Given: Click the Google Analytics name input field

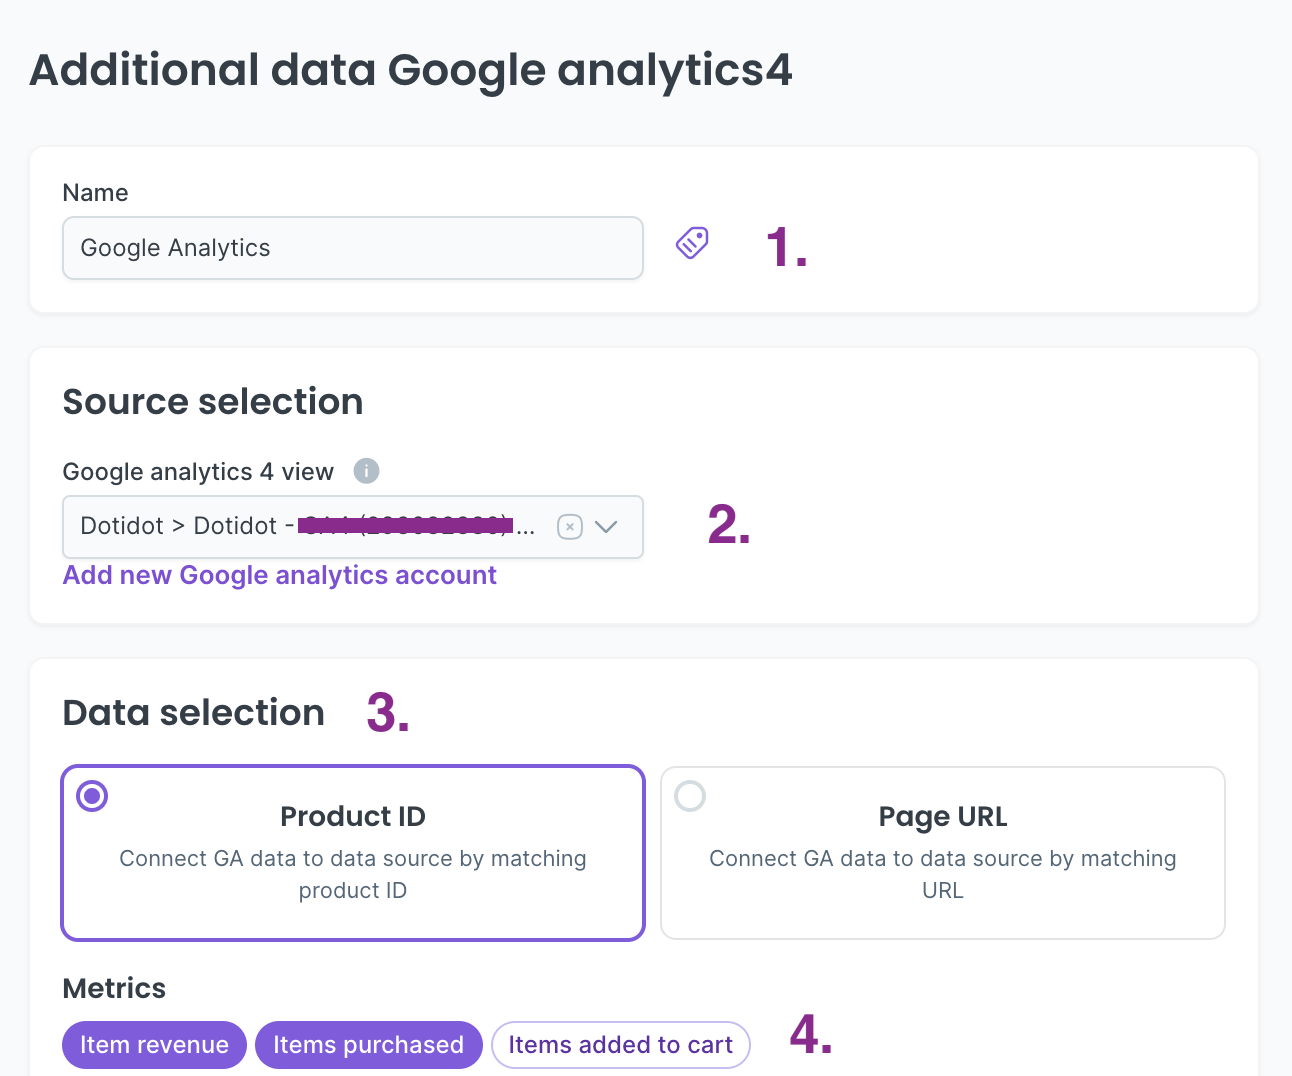Looking at the screenshot, I should pyautogui.click(x=353, y=248).
